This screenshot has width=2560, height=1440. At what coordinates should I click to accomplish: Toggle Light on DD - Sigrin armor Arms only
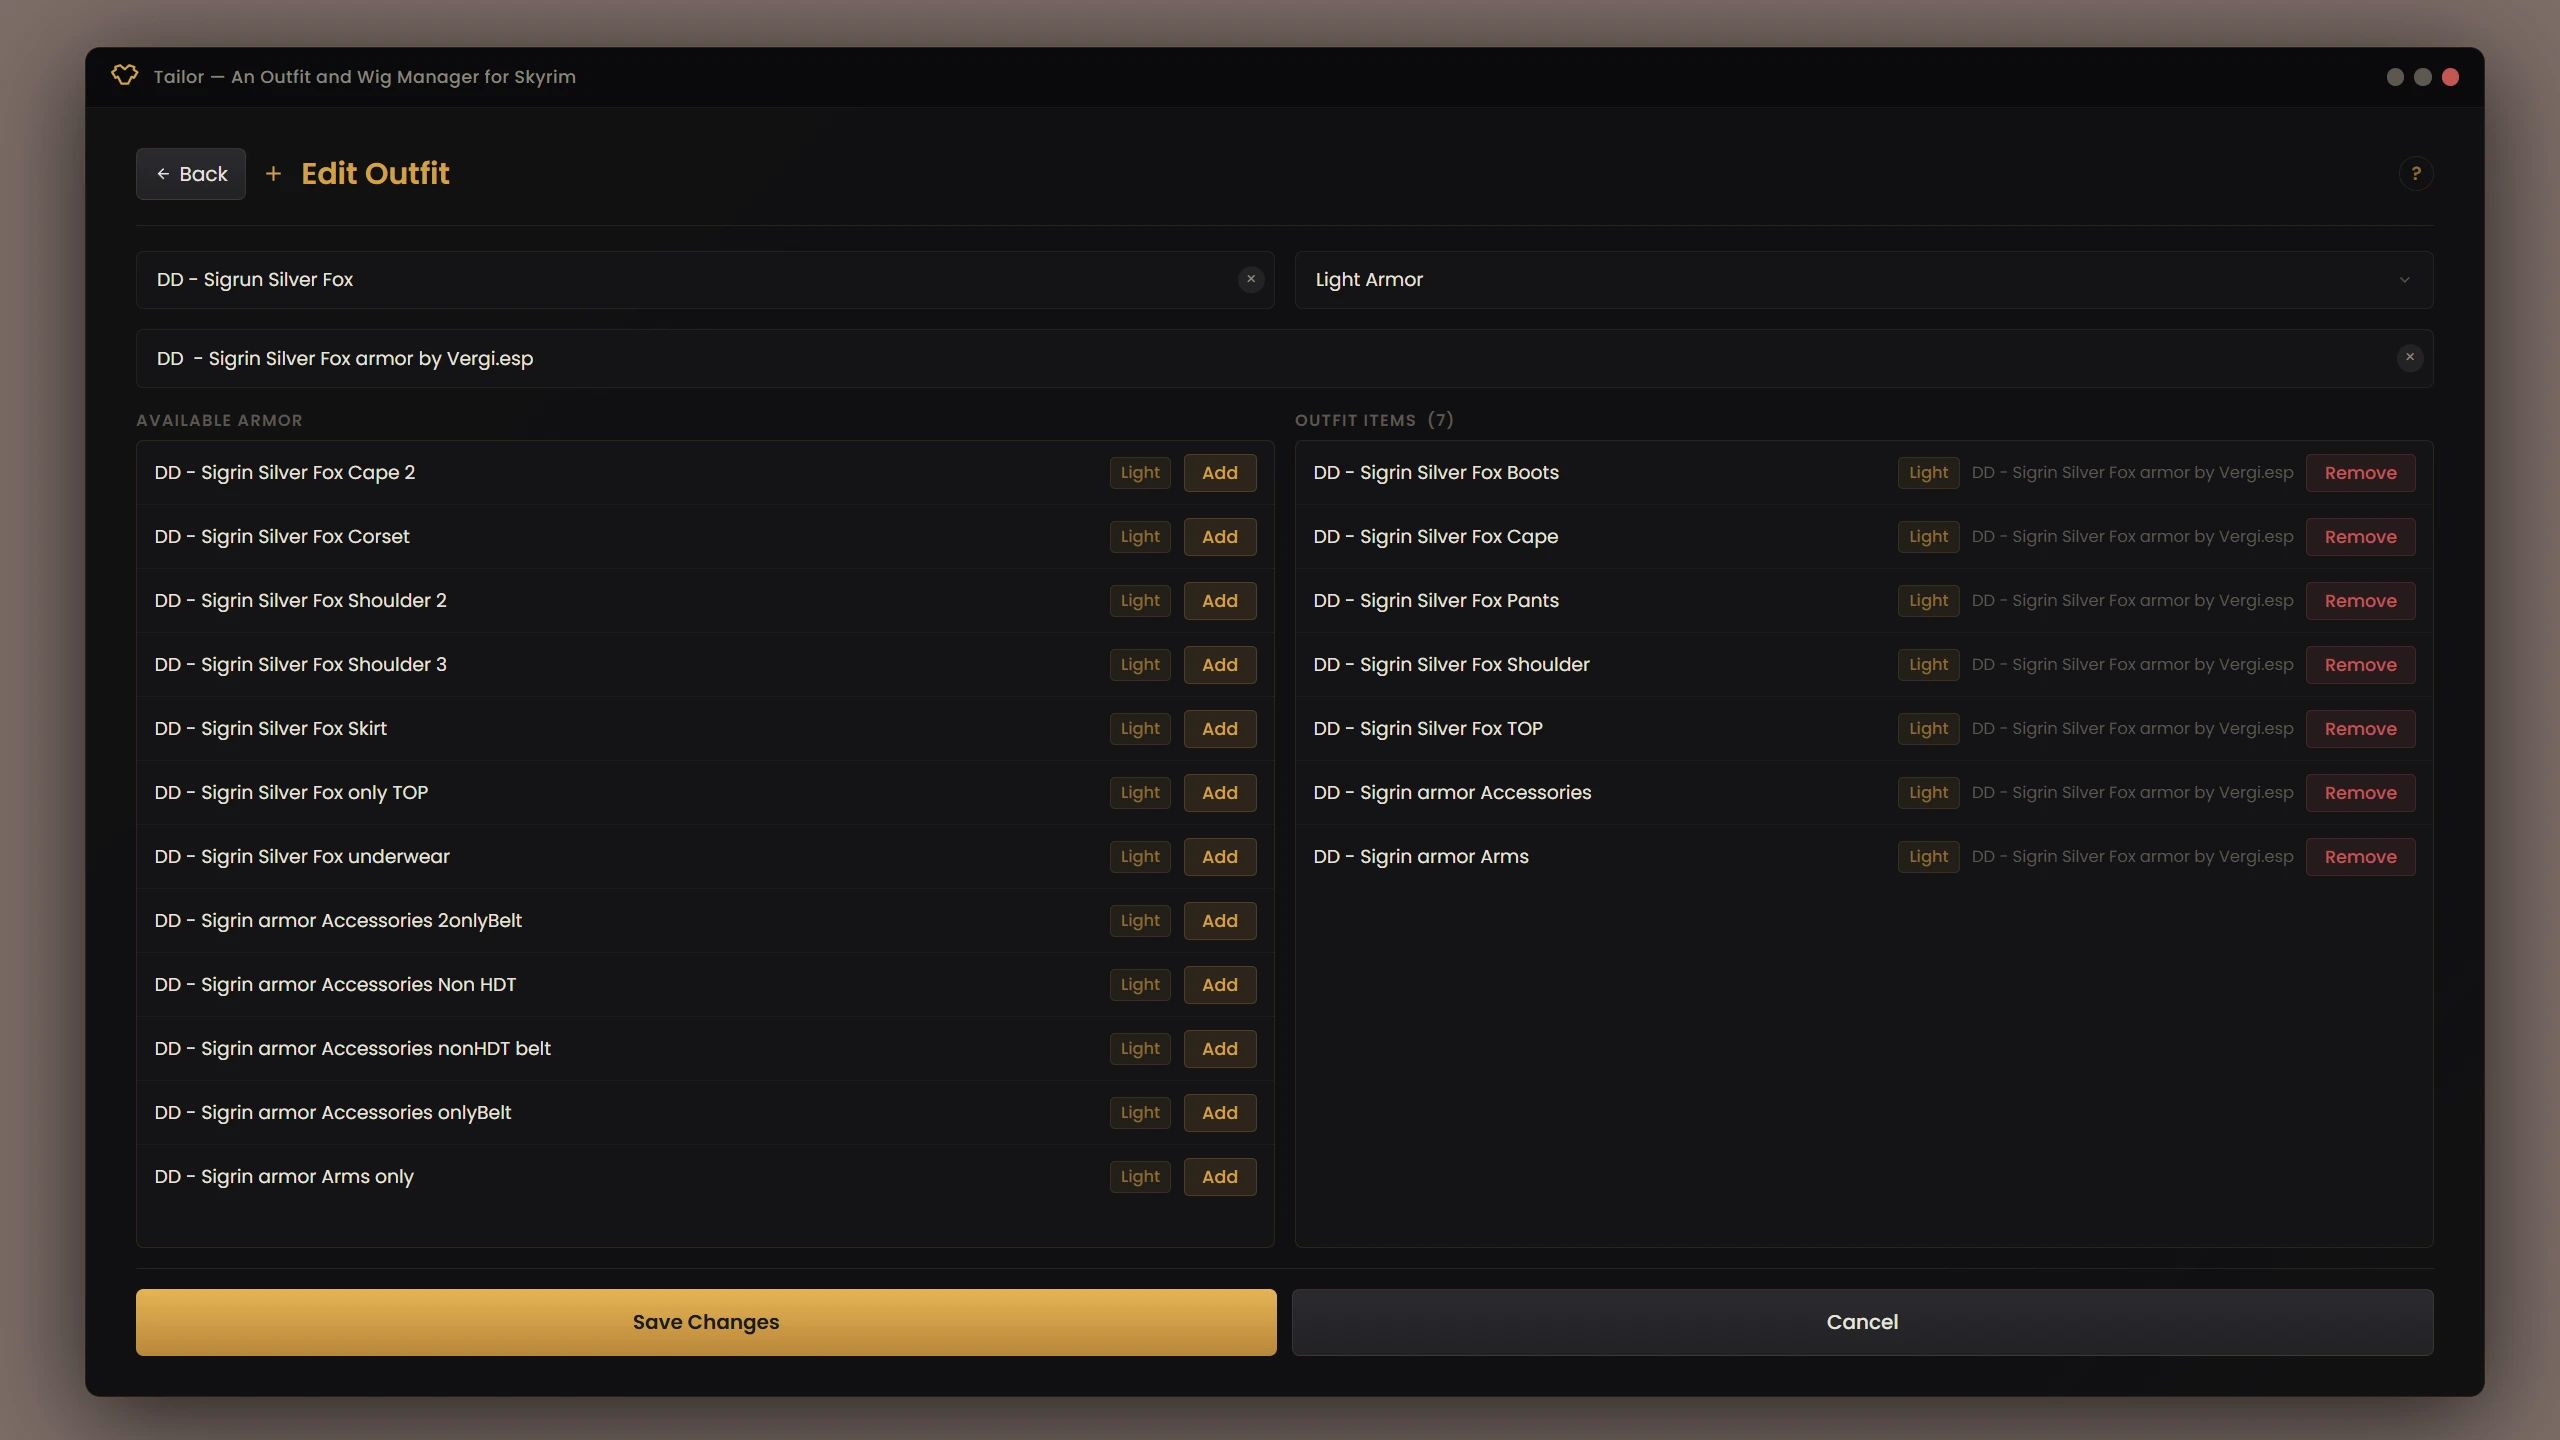pos(1139,1176)
